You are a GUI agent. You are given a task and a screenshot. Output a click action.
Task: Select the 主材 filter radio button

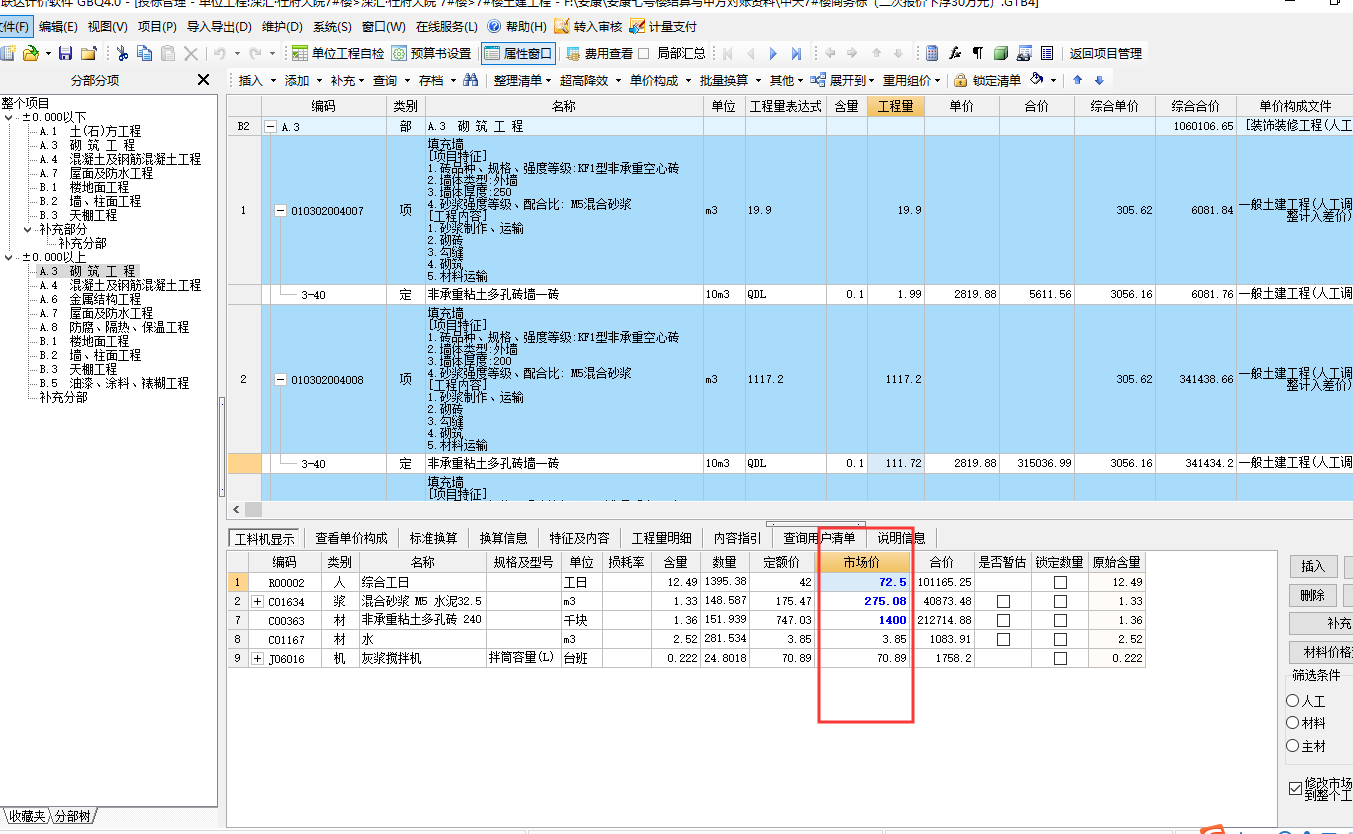tap(1293, 746)
